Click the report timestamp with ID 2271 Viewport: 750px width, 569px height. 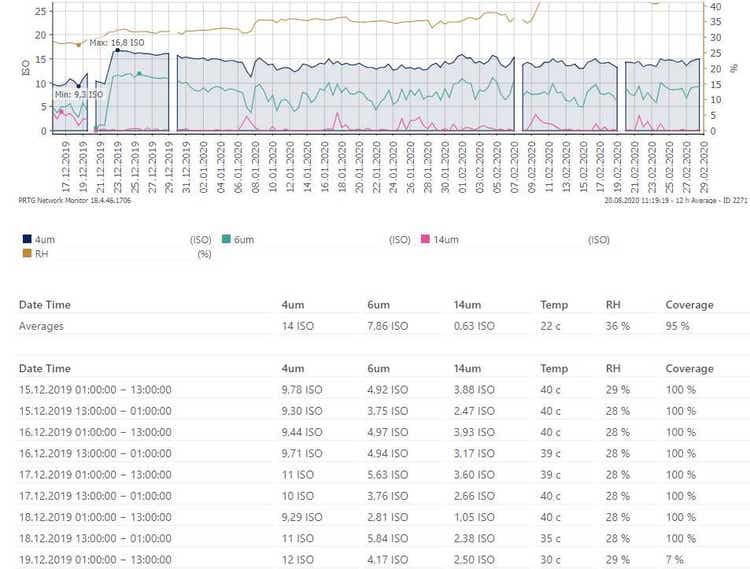[676, 200]
